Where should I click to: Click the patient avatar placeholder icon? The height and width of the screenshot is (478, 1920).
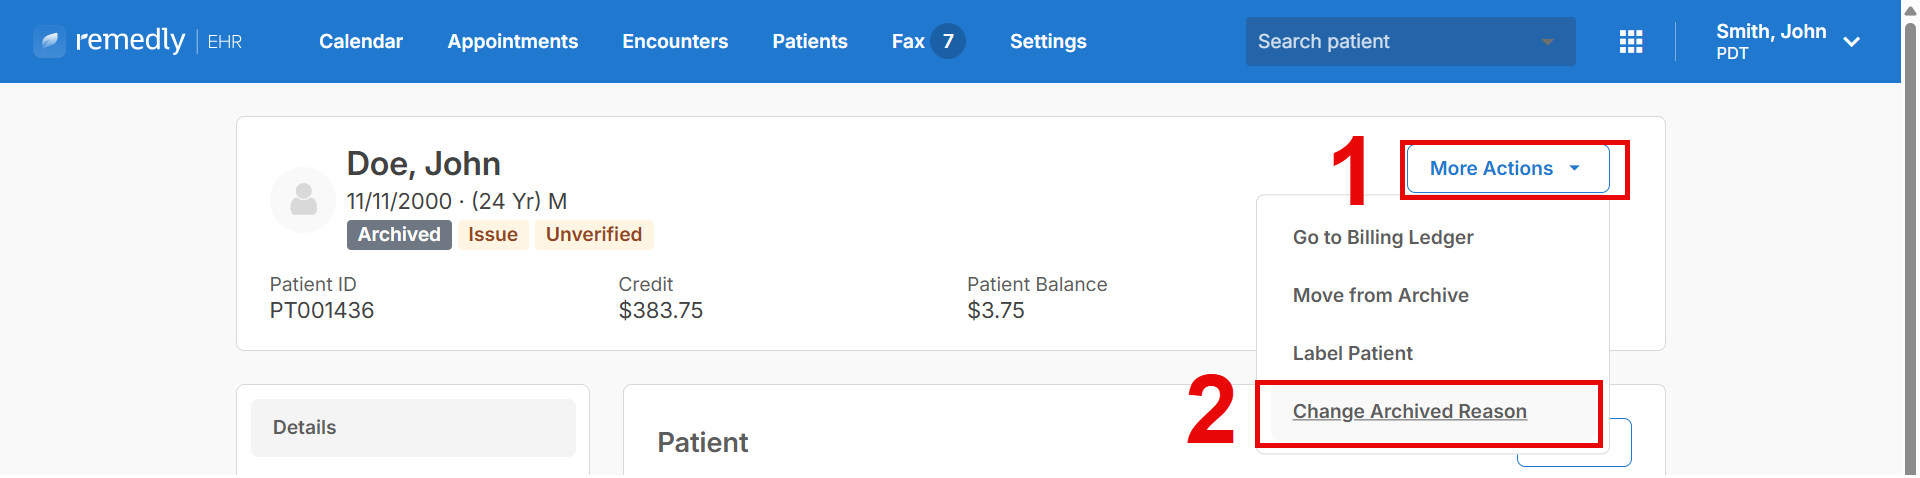tap(303, 199)
